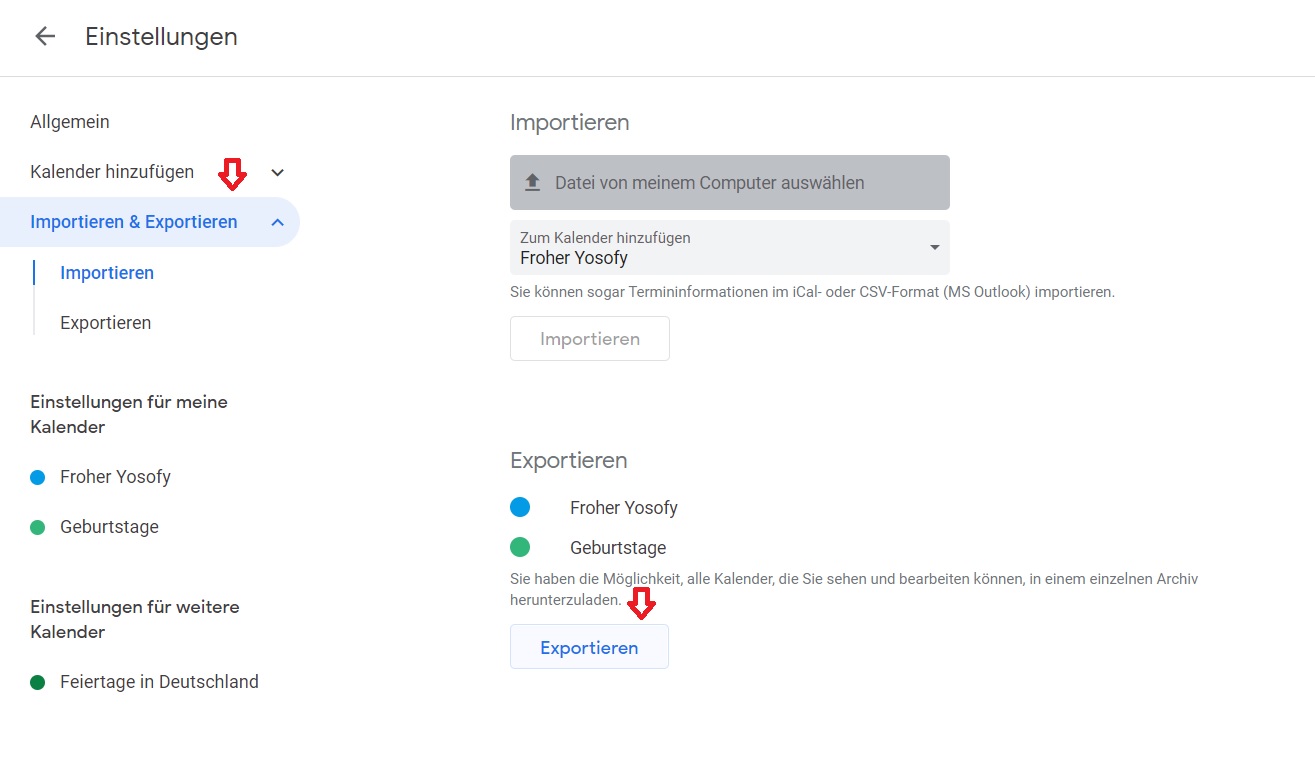Click the archive download description text

(x=854, y=589)
